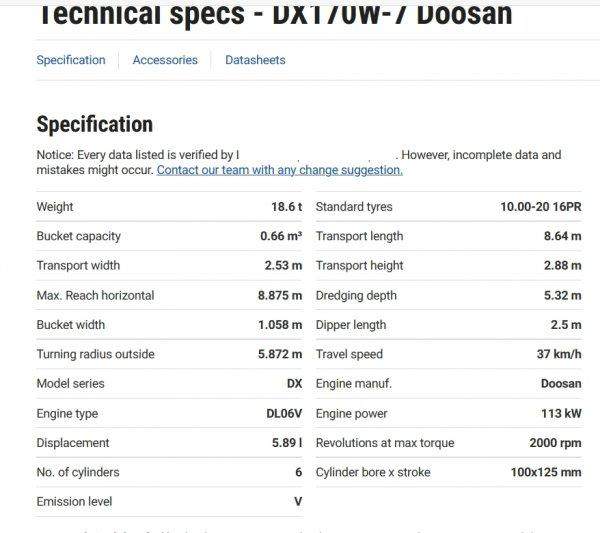The width and height of the screenshot is (600, 533).
Task: Click the Standard tyres value 10.00-20 16PR
Action: (x=540, y=207)
